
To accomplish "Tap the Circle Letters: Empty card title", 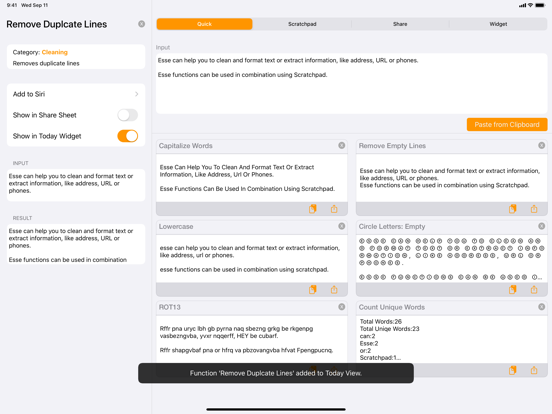I will pyautogui.click(x=392, y=226).
